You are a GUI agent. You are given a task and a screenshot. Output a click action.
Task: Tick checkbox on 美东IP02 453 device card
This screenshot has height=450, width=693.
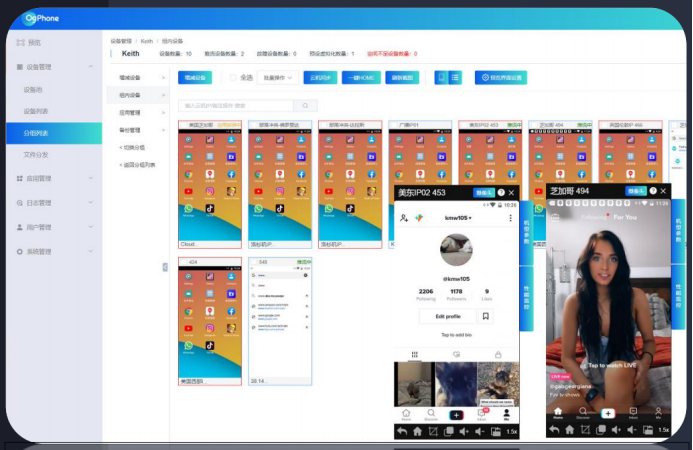pos(465,125)
